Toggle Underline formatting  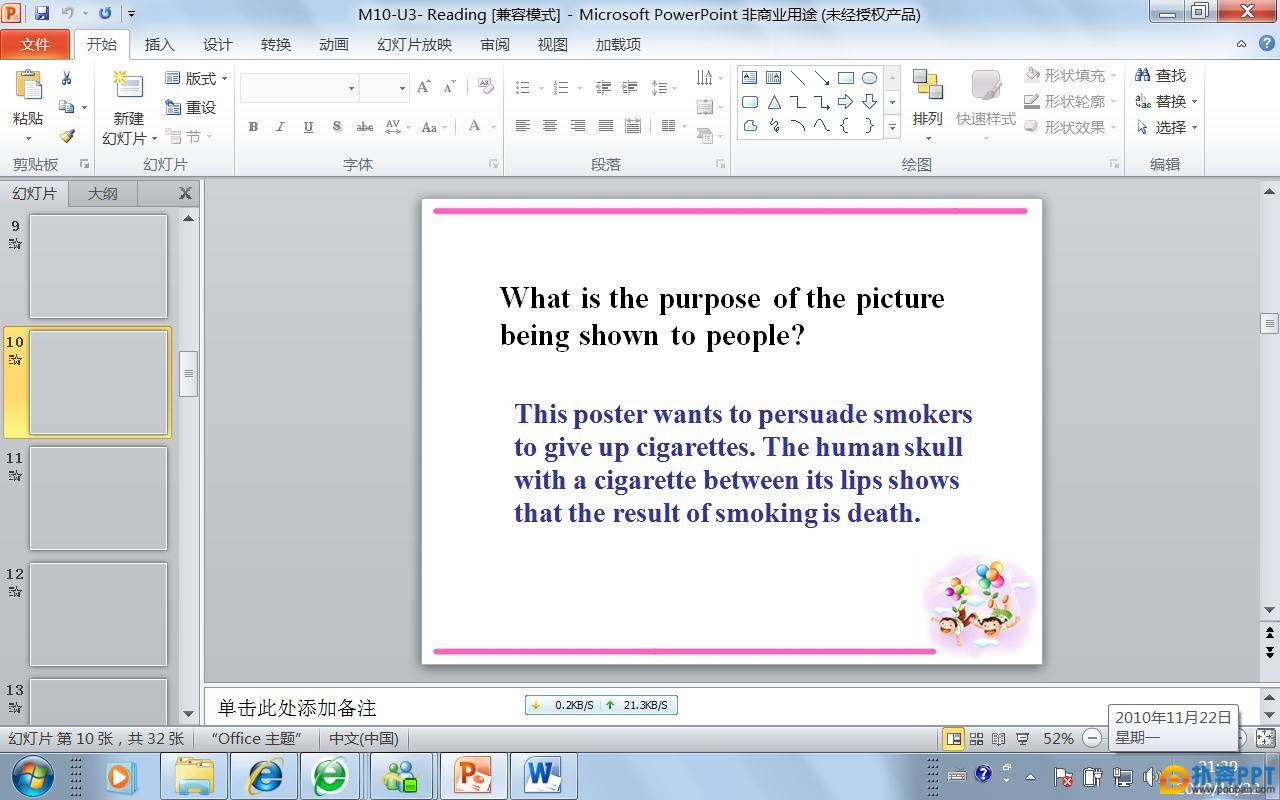click(308, 126)
